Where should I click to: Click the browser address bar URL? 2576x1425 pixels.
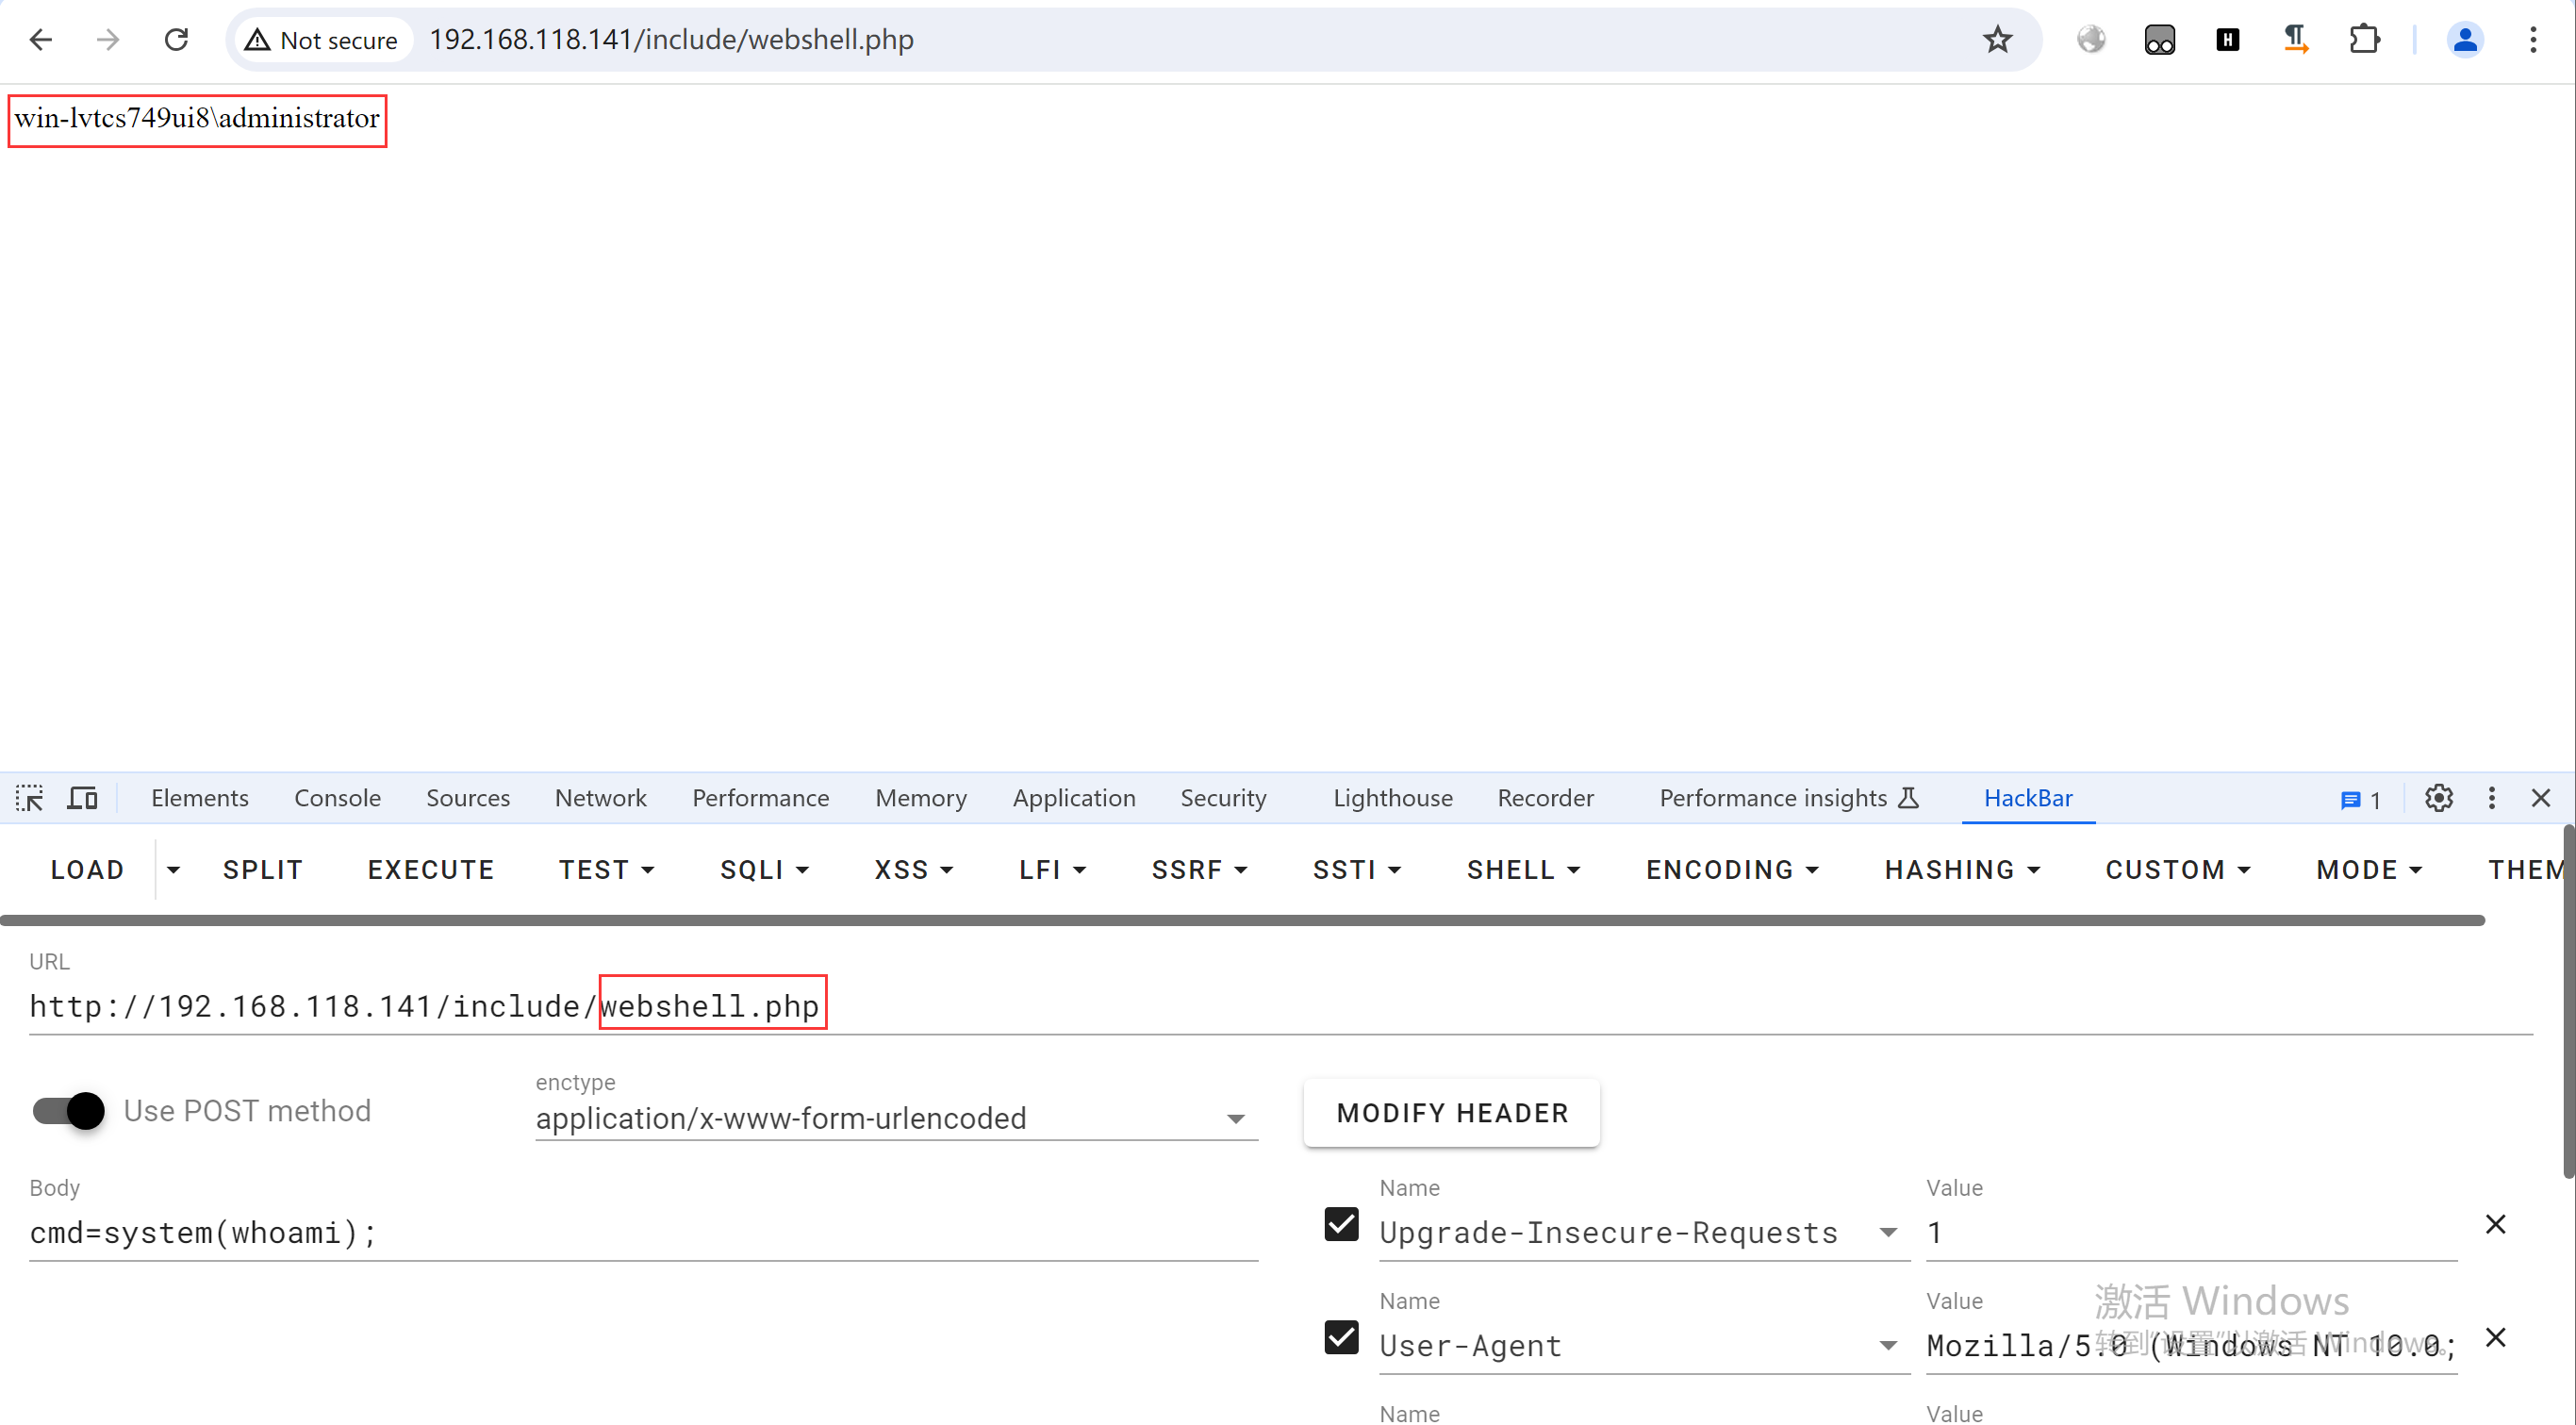[x=671, y=40]
